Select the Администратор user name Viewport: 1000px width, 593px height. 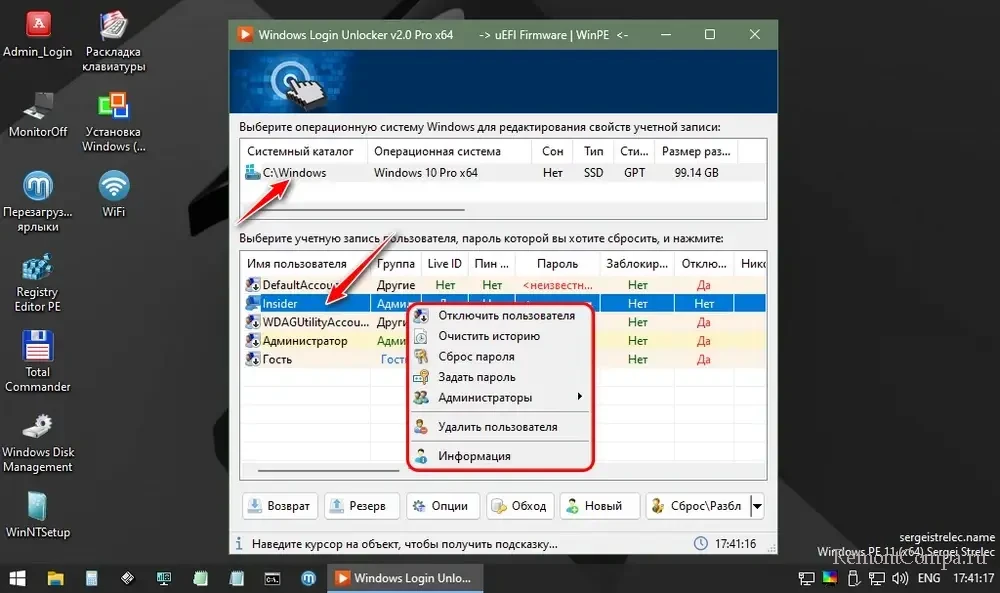(x=305, y=341)
